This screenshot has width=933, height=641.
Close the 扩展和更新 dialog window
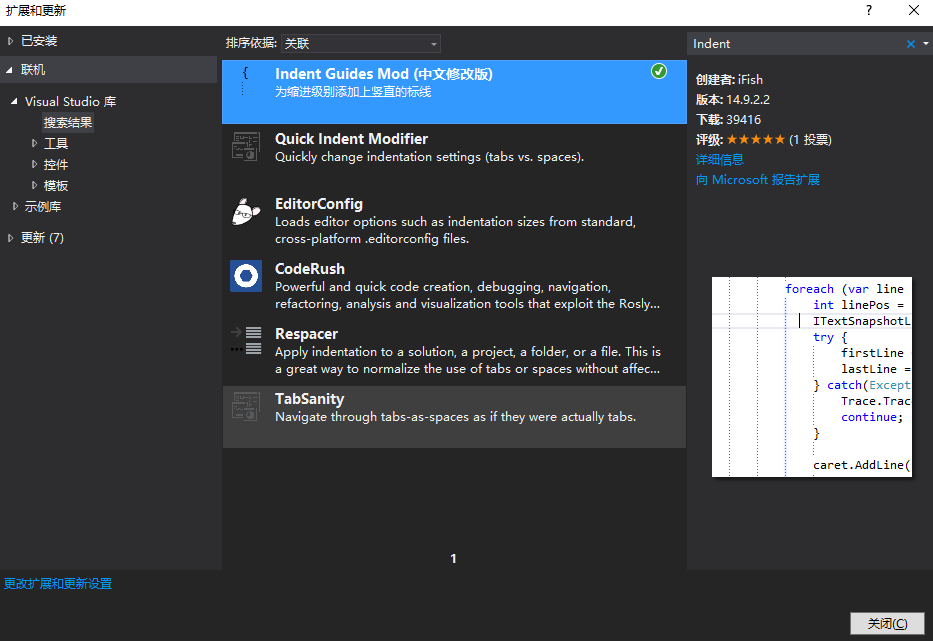pos(914,10)
